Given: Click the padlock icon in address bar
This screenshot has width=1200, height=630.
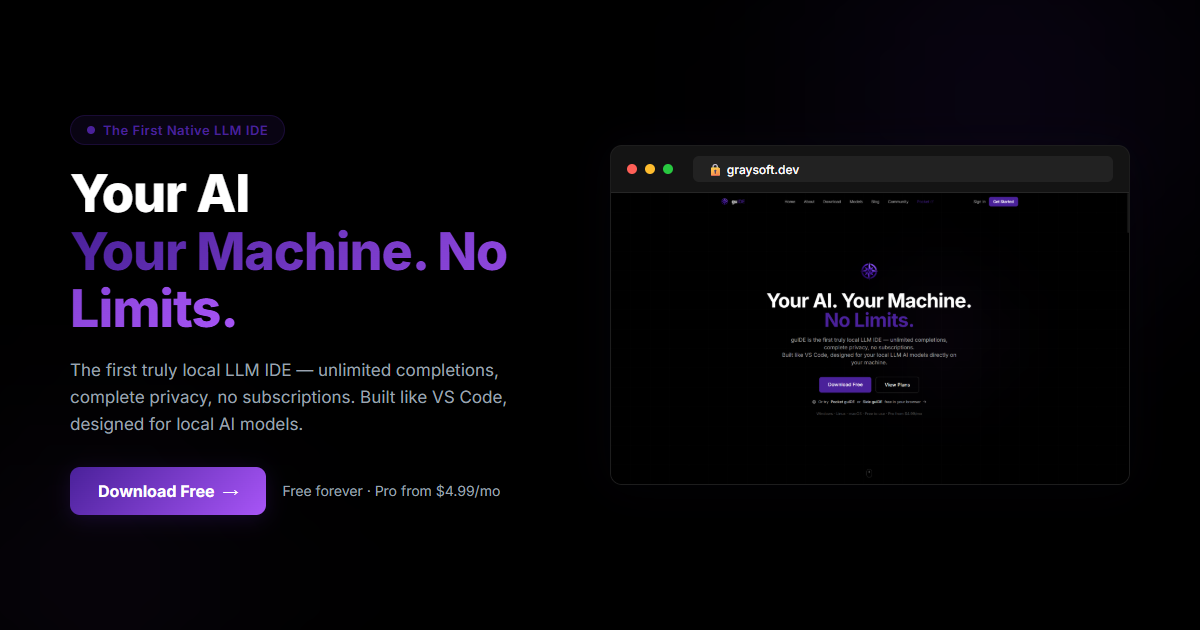Looking at the screenshot, I should point(715,170).
